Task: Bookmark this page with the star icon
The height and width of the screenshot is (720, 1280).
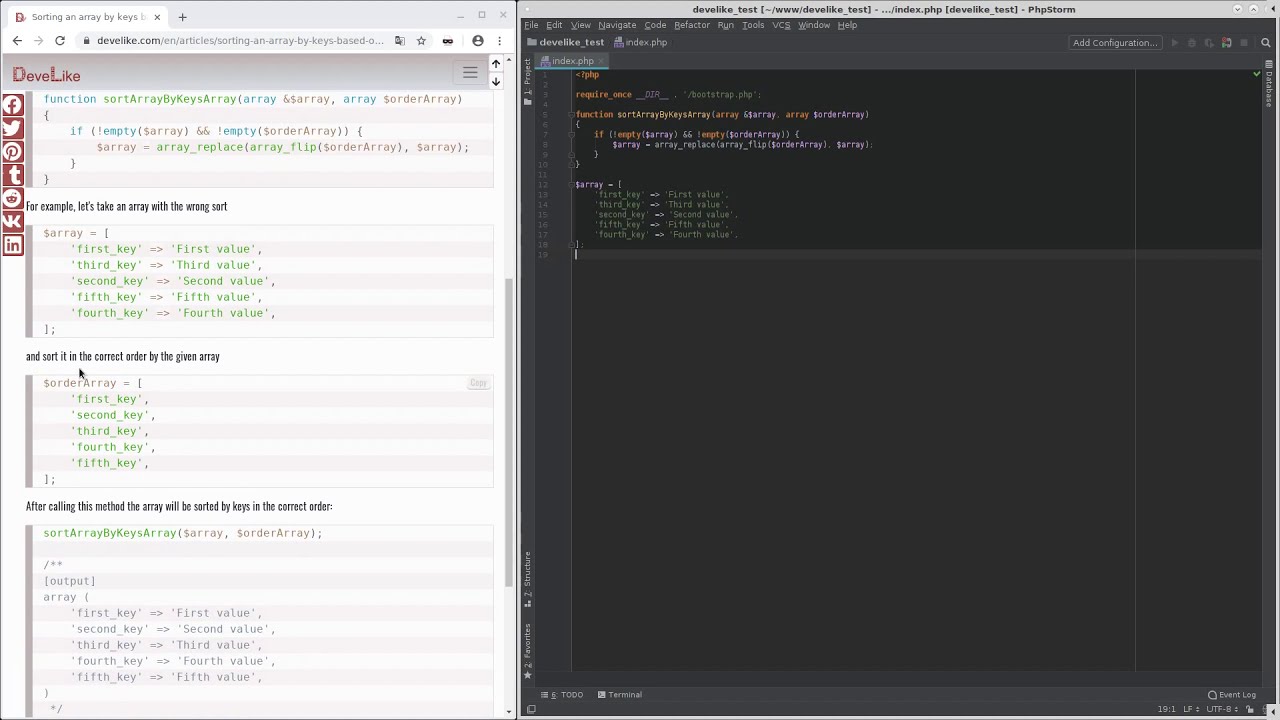Action: 421,41
